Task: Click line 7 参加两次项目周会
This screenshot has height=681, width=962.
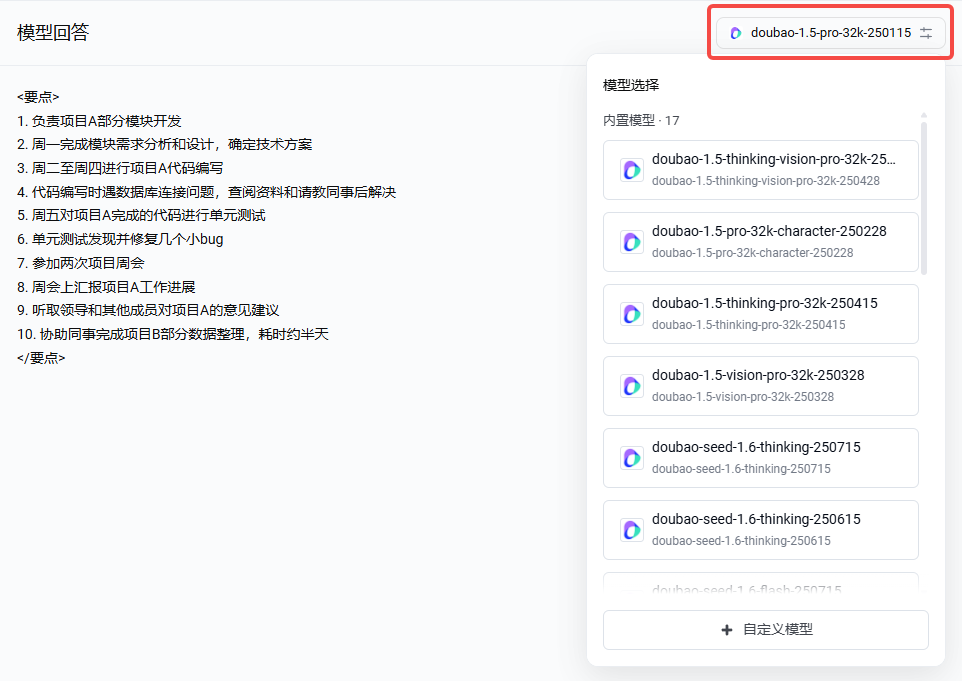Action: click(x=80, y=263)
